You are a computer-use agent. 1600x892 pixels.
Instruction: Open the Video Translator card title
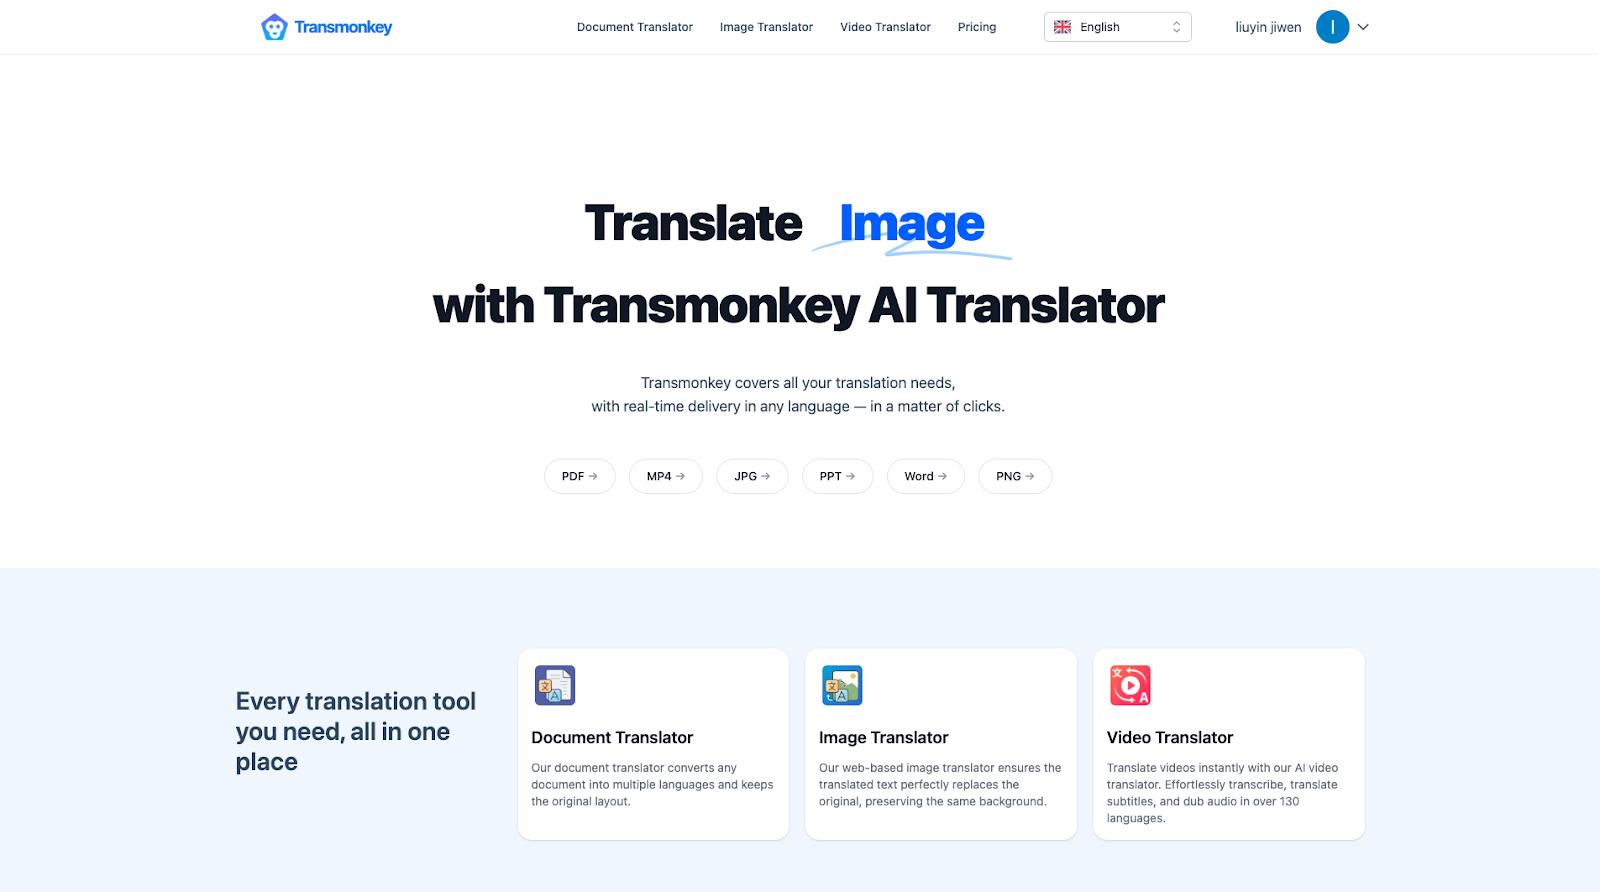click(1170, 737)
